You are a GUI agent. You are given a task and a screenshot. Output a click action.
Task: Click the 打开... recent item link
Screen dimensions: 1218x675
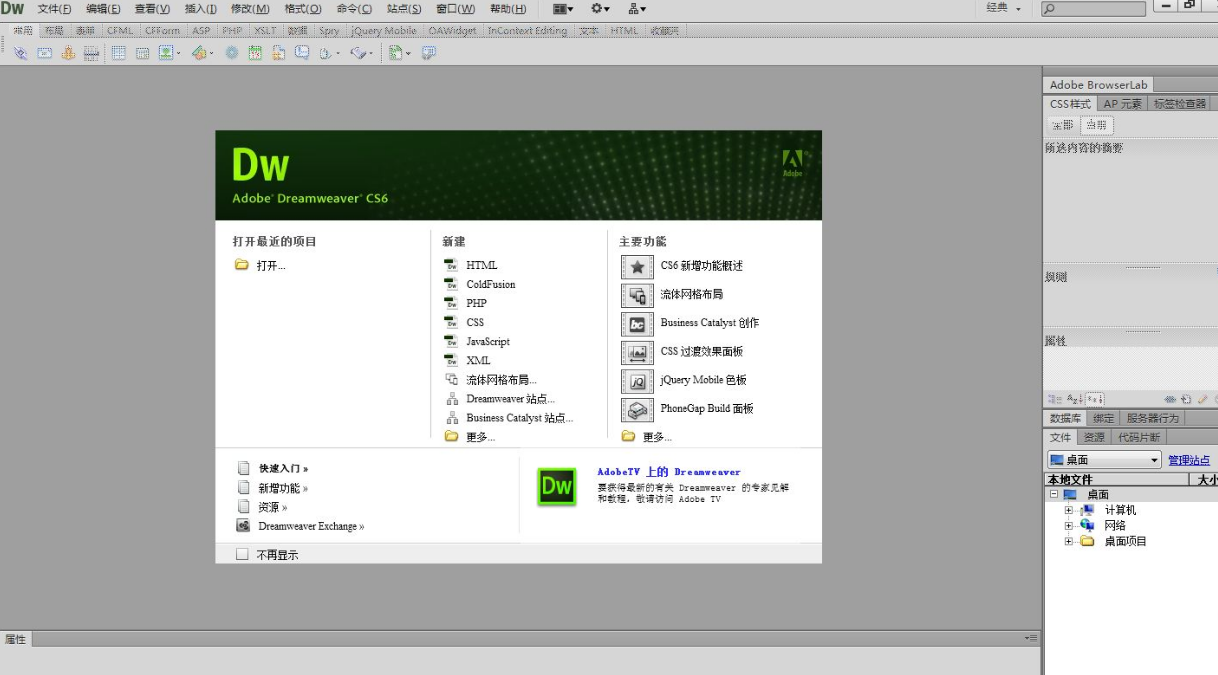271,266
